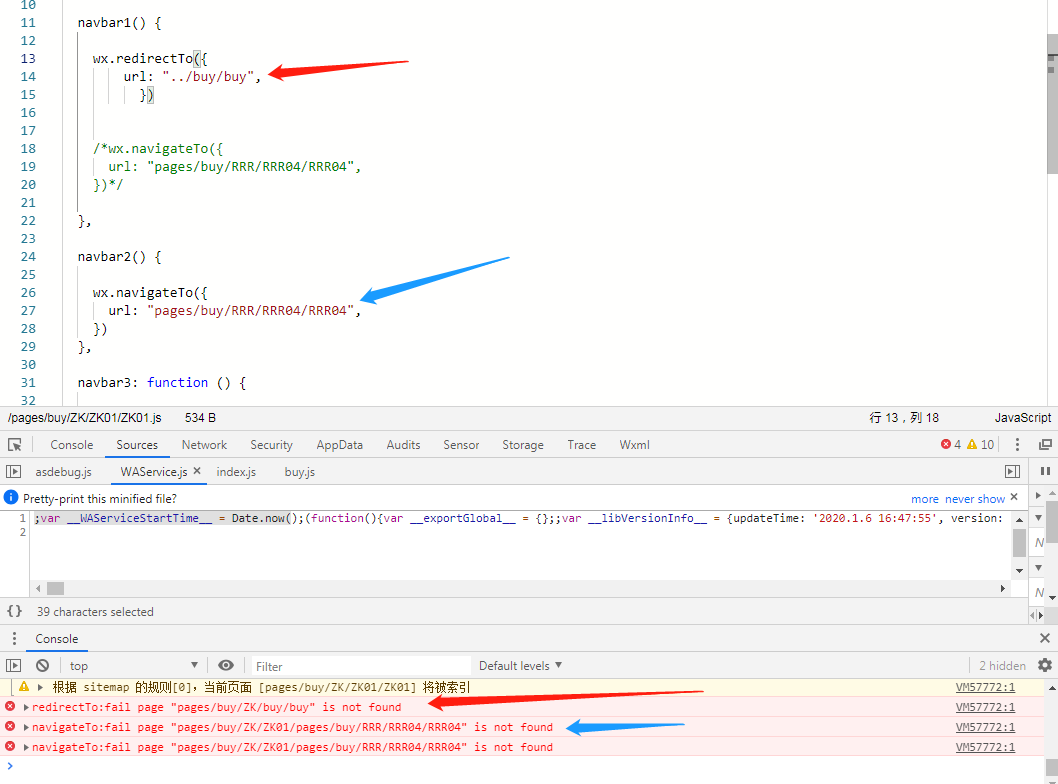Select the index.js file tab
The width and height of the screenshot is (1058, 784).
coord(236,472)
